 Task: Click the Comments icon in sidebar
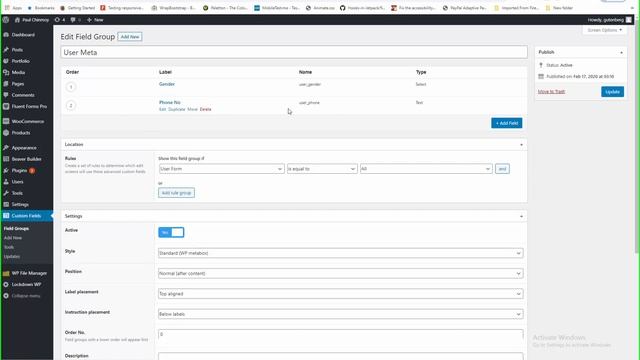point(6,95)
